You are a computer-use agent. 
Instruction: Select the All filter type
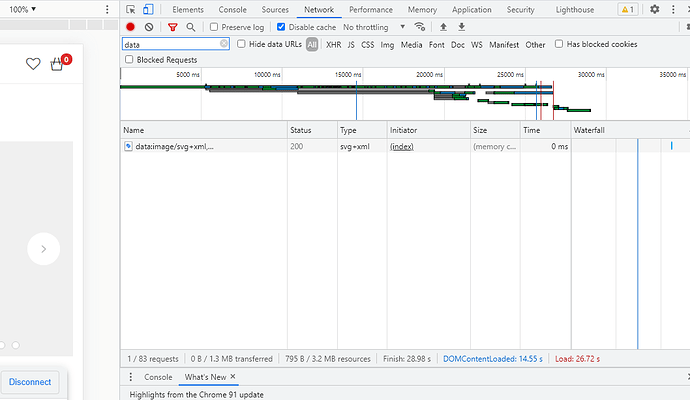(312, 44)
